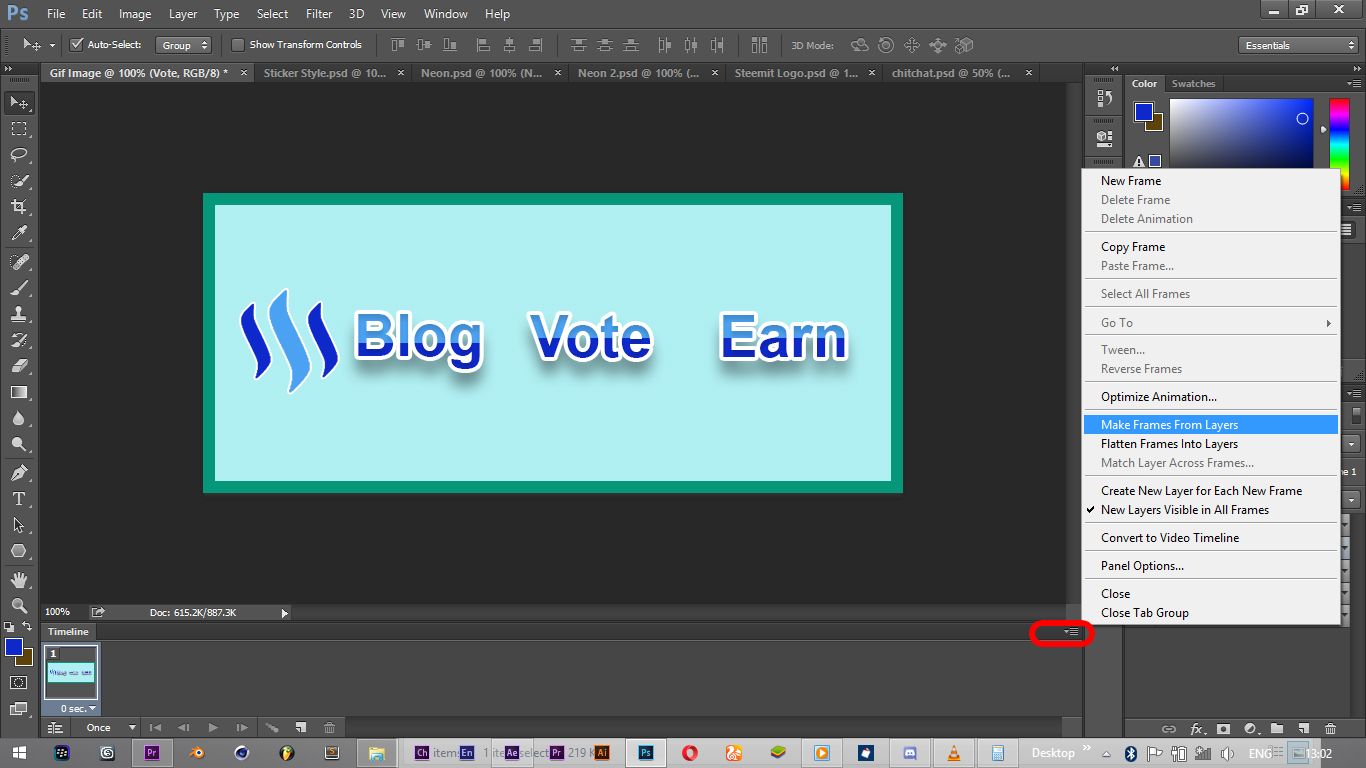
Task: Click the hue spectrum slider in Color panel
Action: (x=1338, y=144)
